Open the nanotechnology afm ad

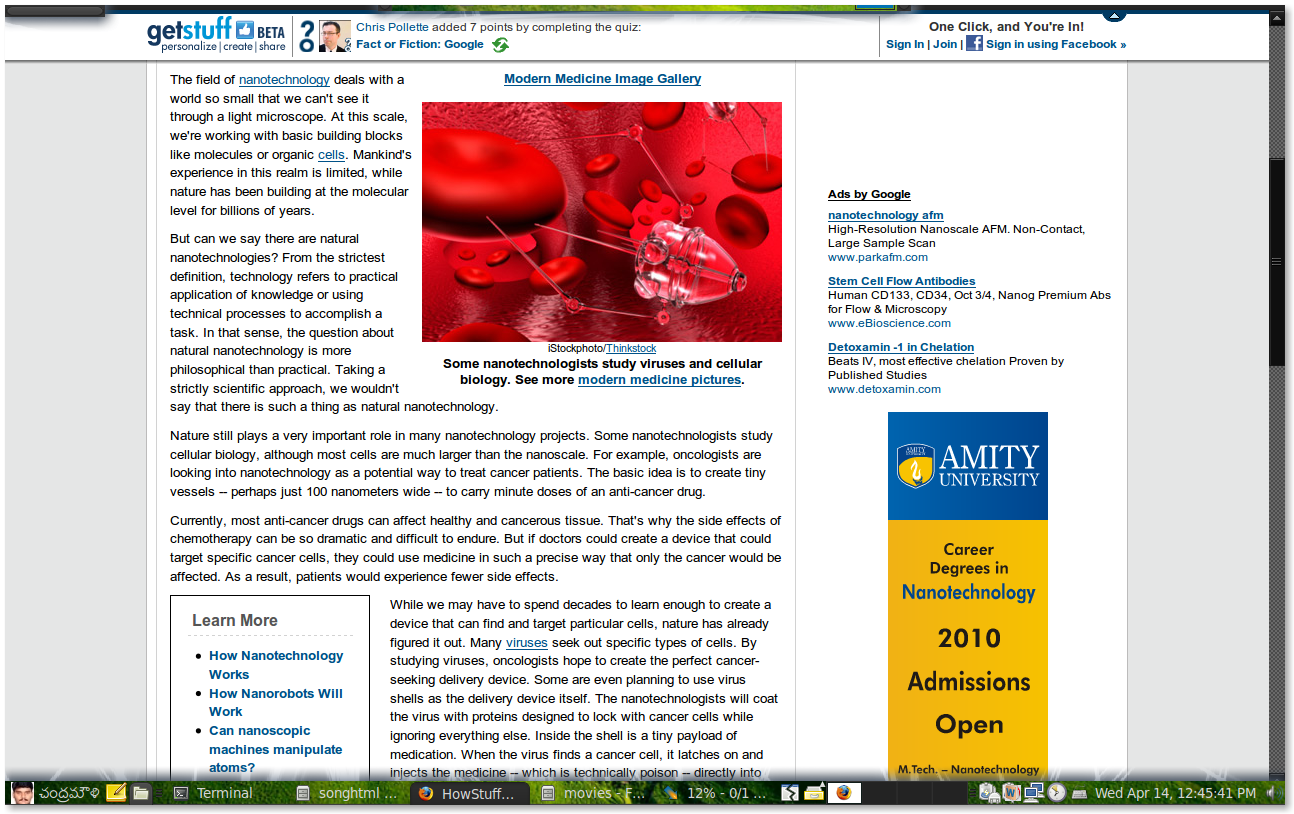tap(886, 215)
